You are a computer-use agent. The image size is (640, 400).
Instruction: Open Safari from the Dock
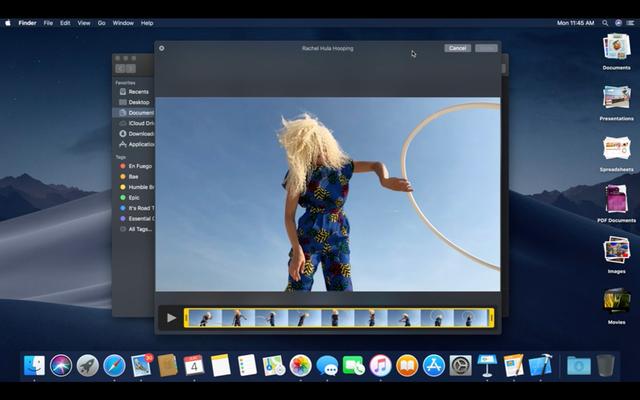click(114, 365)
